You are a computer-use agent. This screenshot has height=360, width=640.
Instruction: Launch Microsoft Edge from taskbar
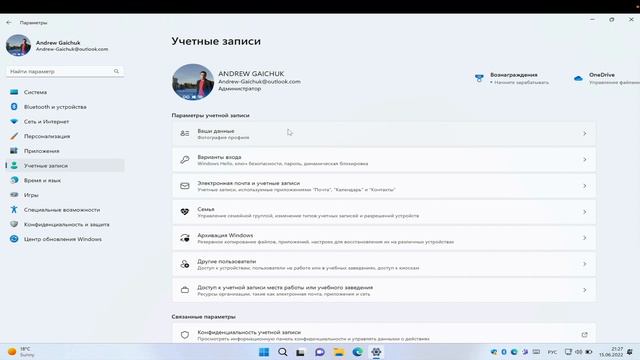(358, 352)
